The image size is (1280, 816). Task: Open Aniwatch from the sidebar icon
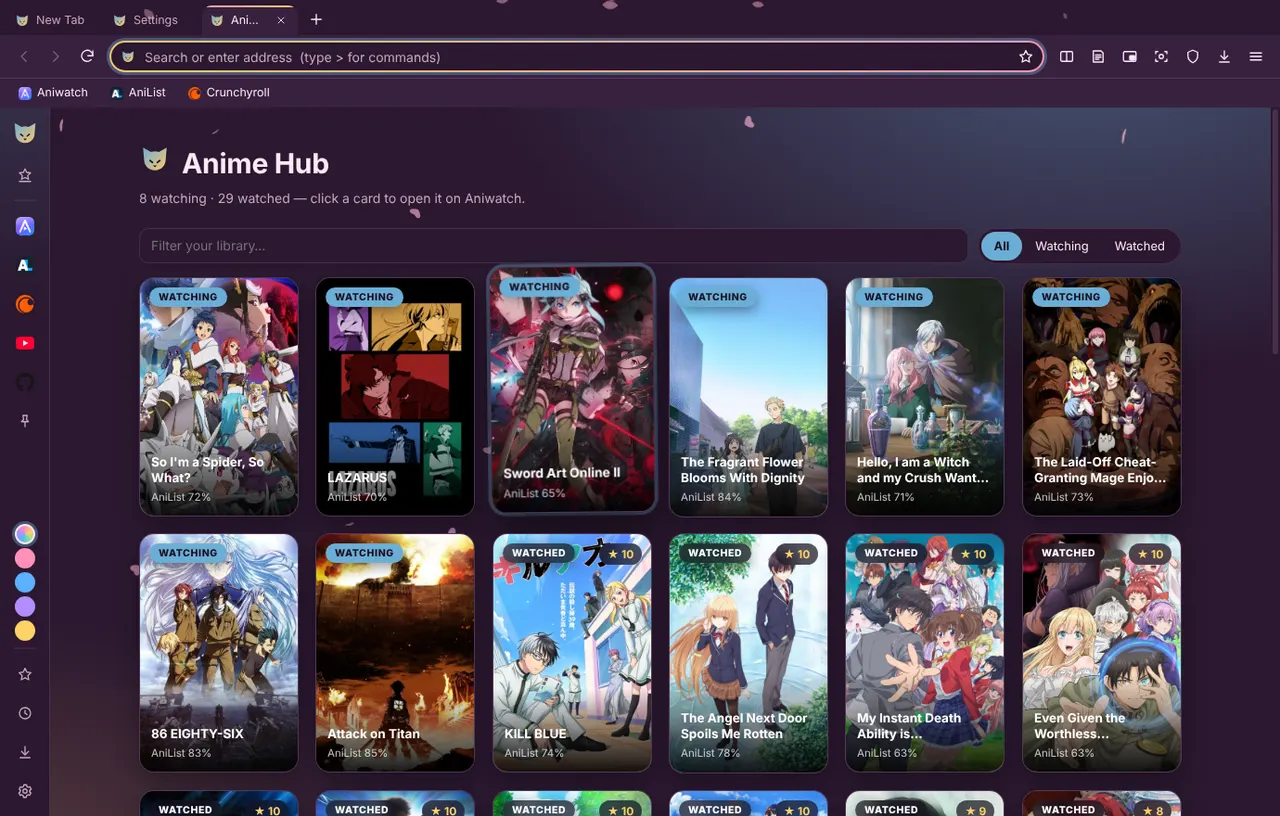coord(25,226)
